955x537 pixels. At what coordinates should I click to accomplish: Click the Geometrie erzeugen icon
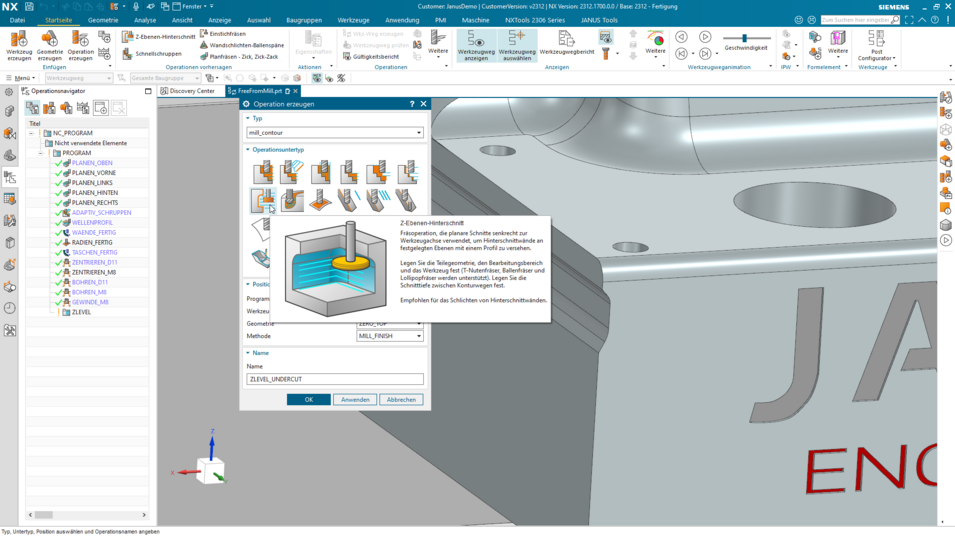point(49,44)
